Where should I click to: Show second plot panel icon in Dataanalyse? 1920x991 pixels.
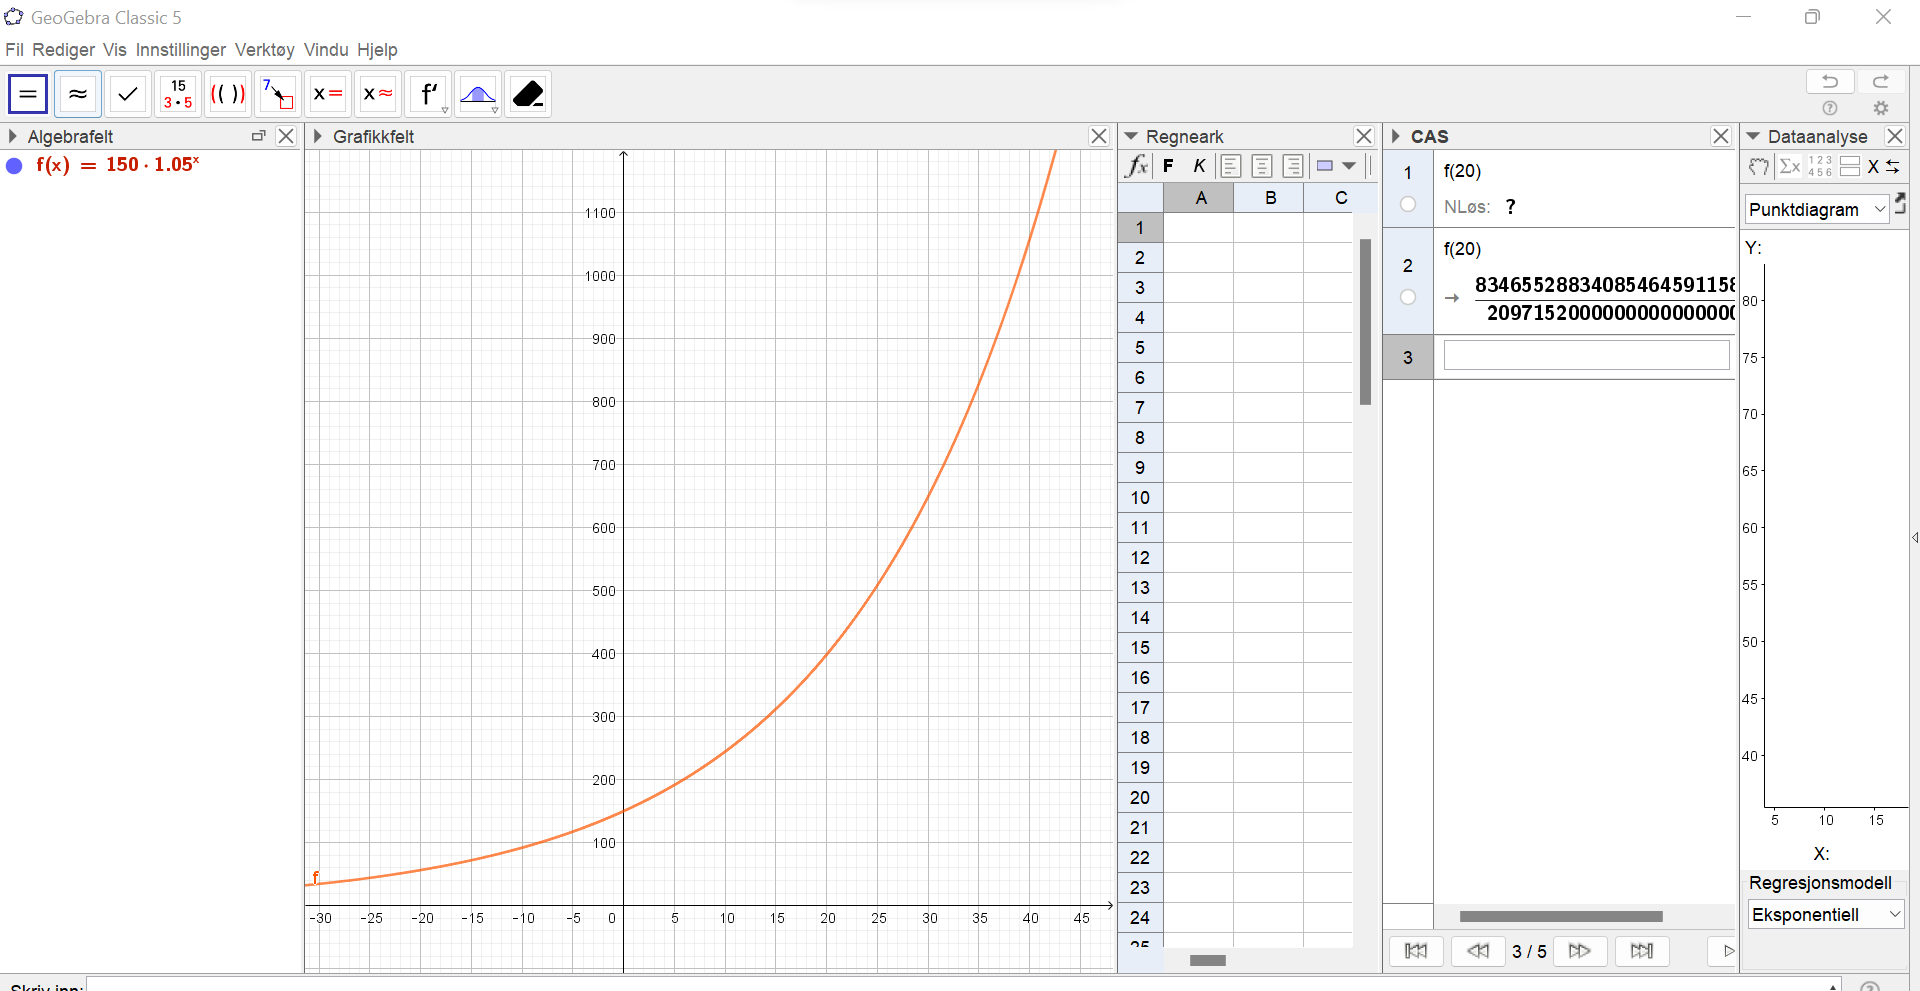[1850, 167]
